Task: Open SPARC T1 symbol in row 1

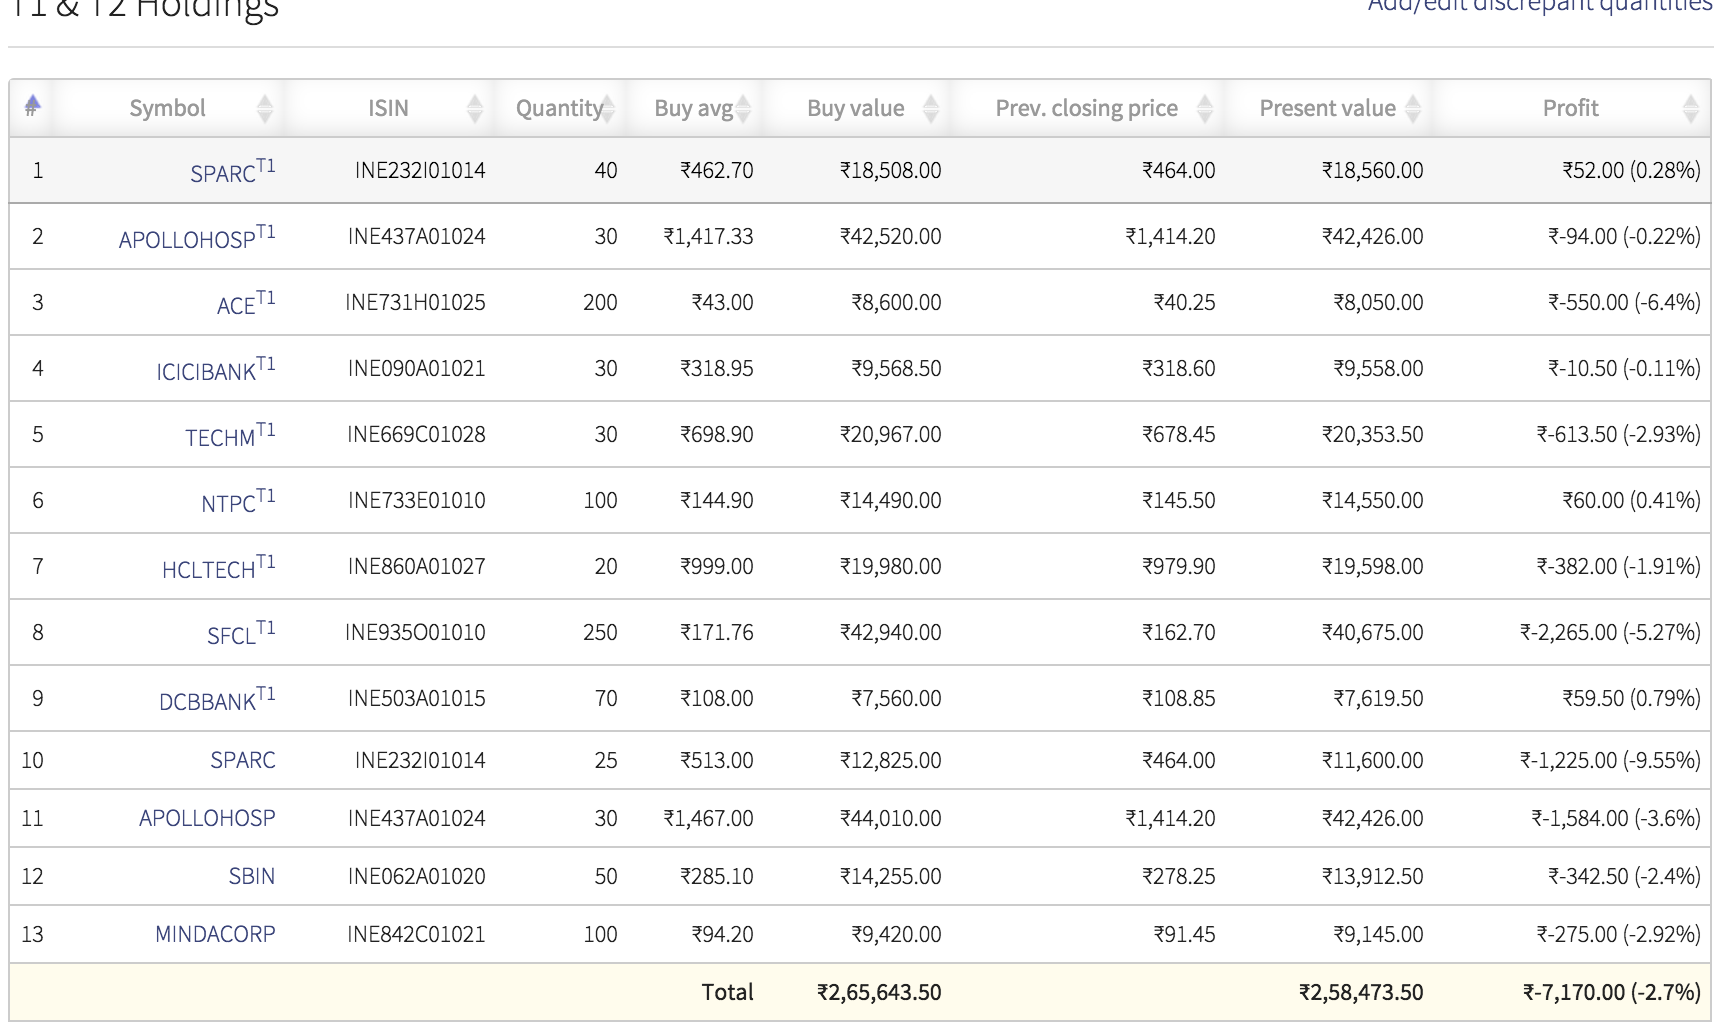Action: 232,171
